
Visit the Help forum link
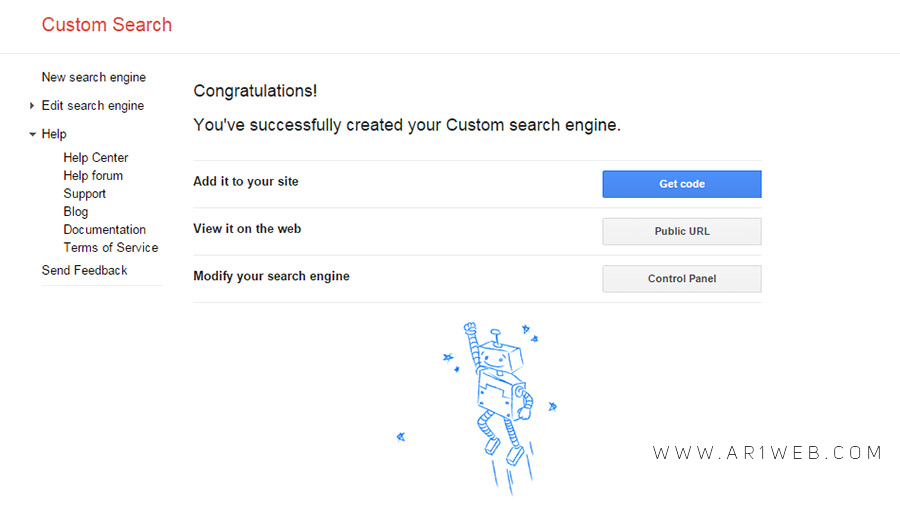pos(93,175)
